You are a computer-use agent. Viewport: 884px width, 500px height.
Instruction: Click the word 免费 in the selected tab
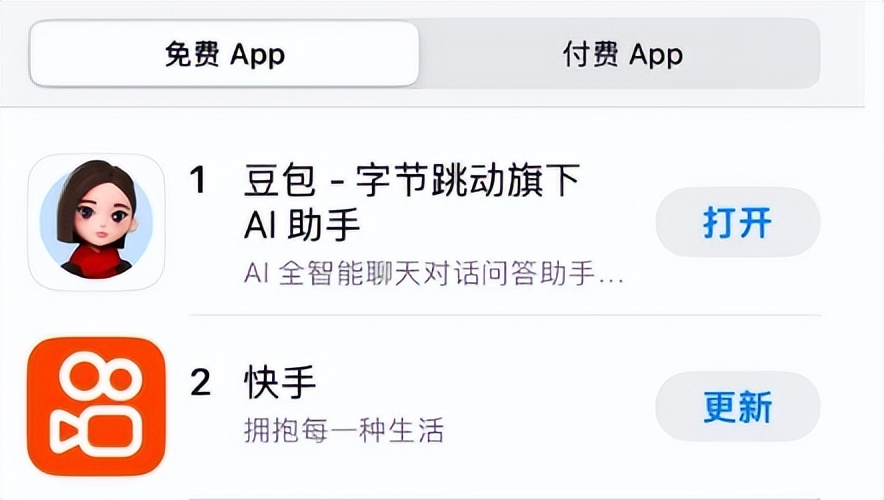coord(192,53)
